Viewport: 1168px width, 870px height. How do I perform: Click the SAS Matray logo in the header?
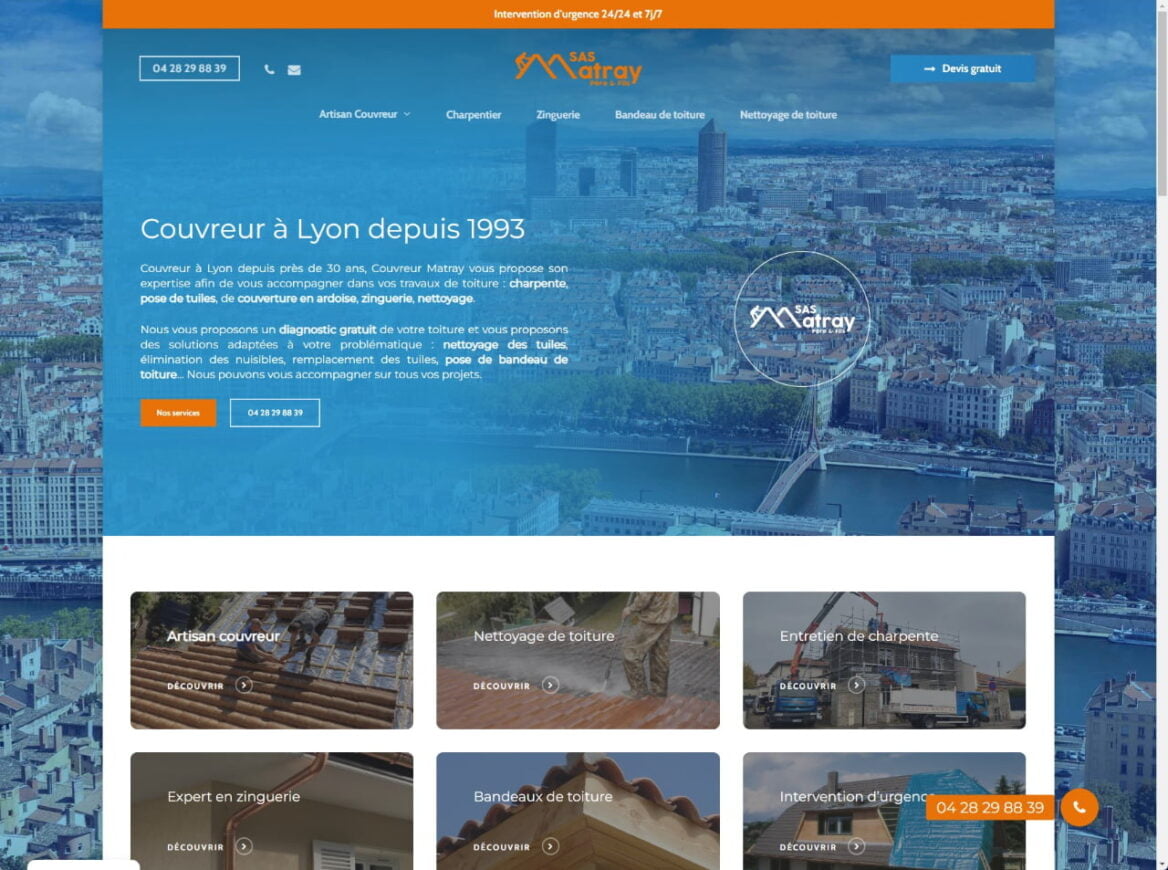578,67
